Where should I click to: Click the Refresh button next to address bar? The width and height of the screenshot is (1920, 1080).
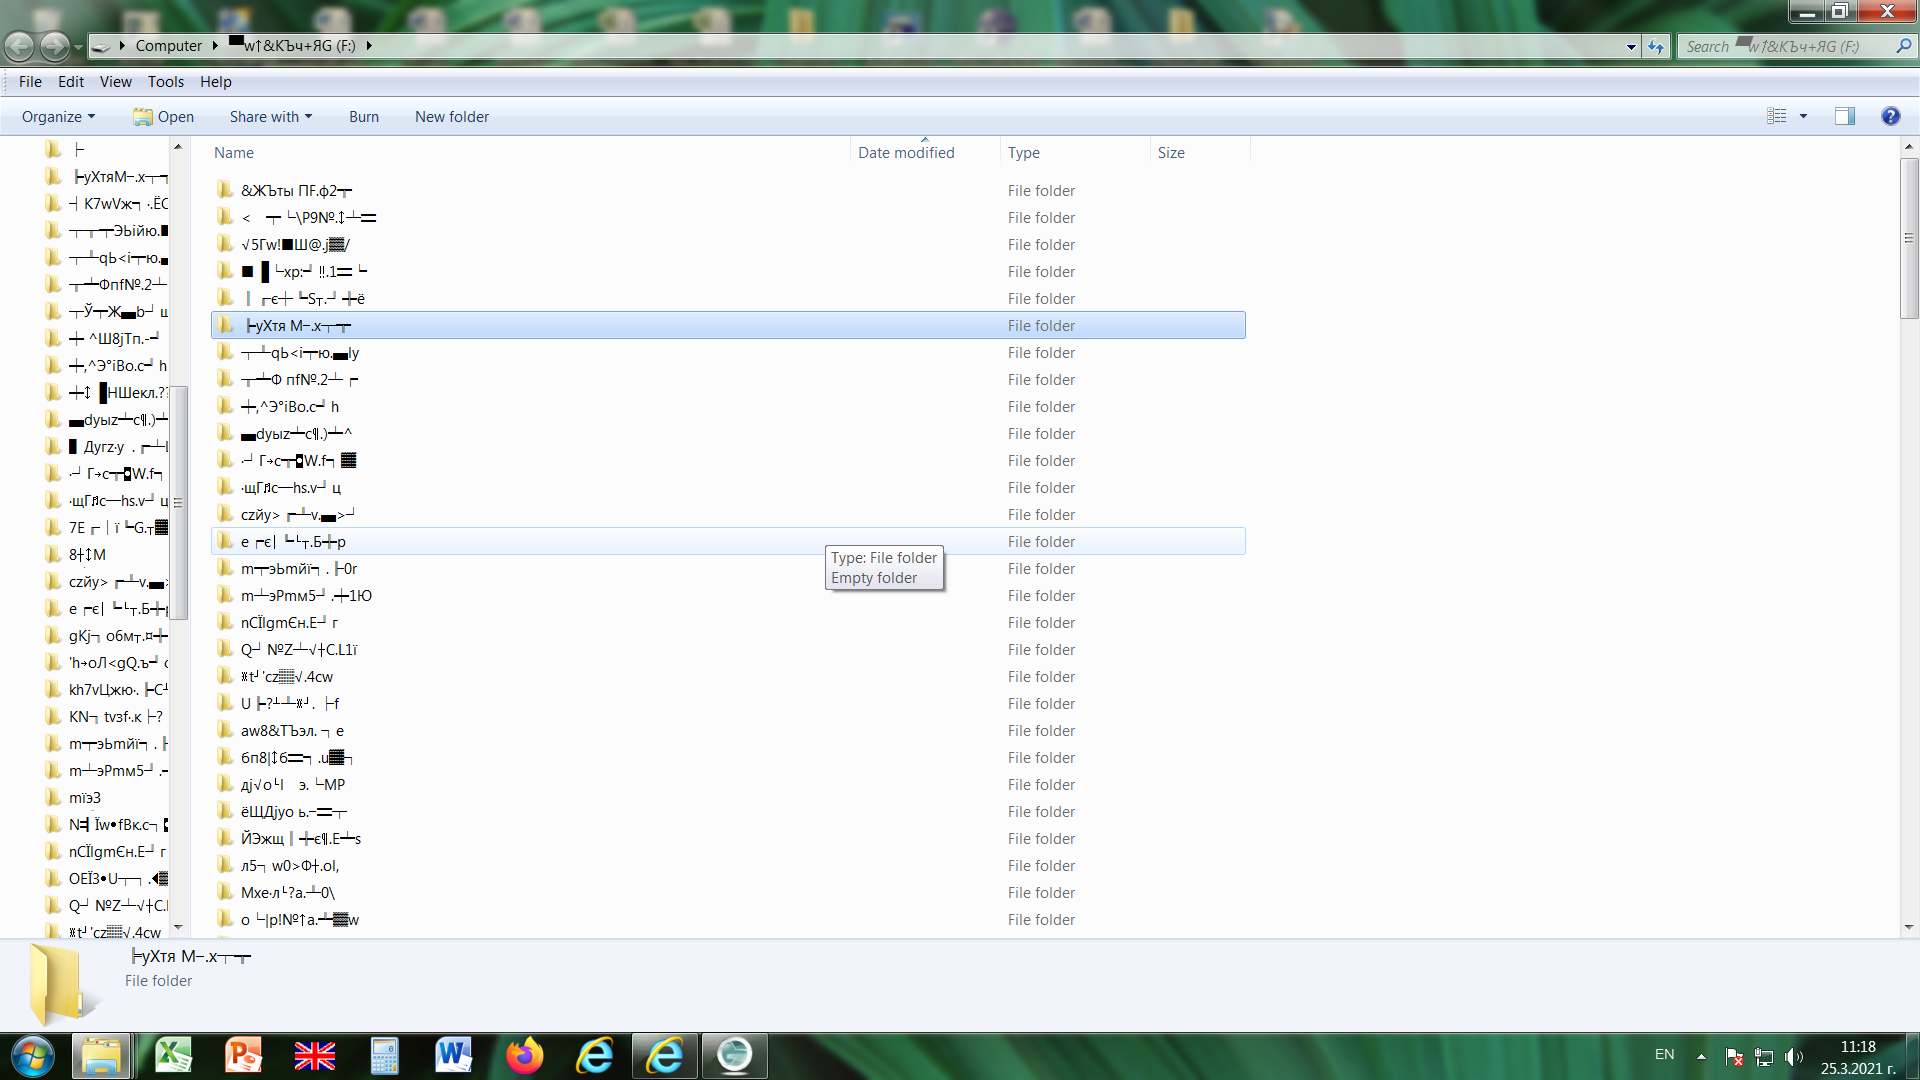(1656, 46)
